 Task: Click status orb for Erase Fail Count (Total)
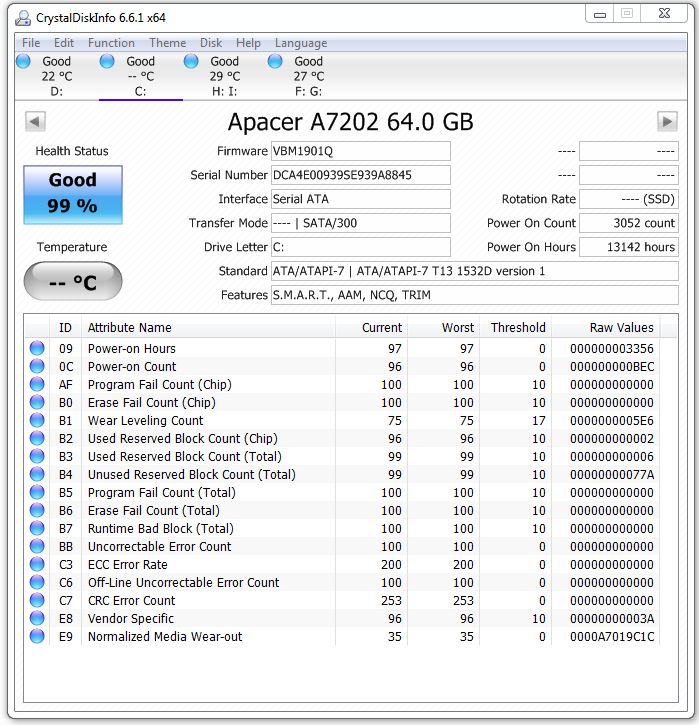pyautogui.click(x=37, y=510)
